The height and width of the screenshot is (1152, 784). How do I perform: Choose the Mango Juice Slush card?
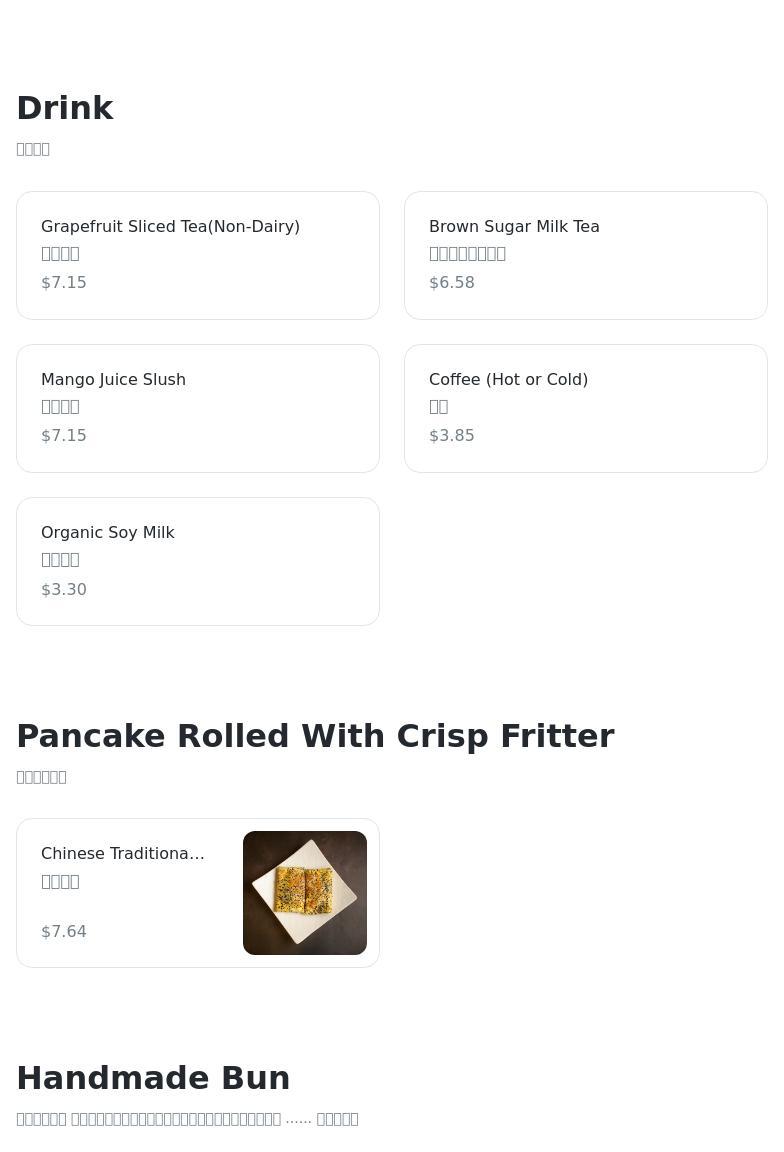pyautogui.click(x=197, y=408)
